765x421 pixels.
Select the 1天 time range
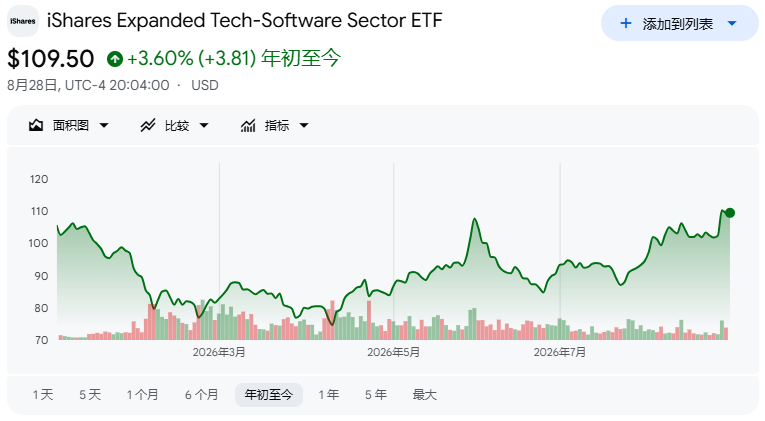coord(43,395)
